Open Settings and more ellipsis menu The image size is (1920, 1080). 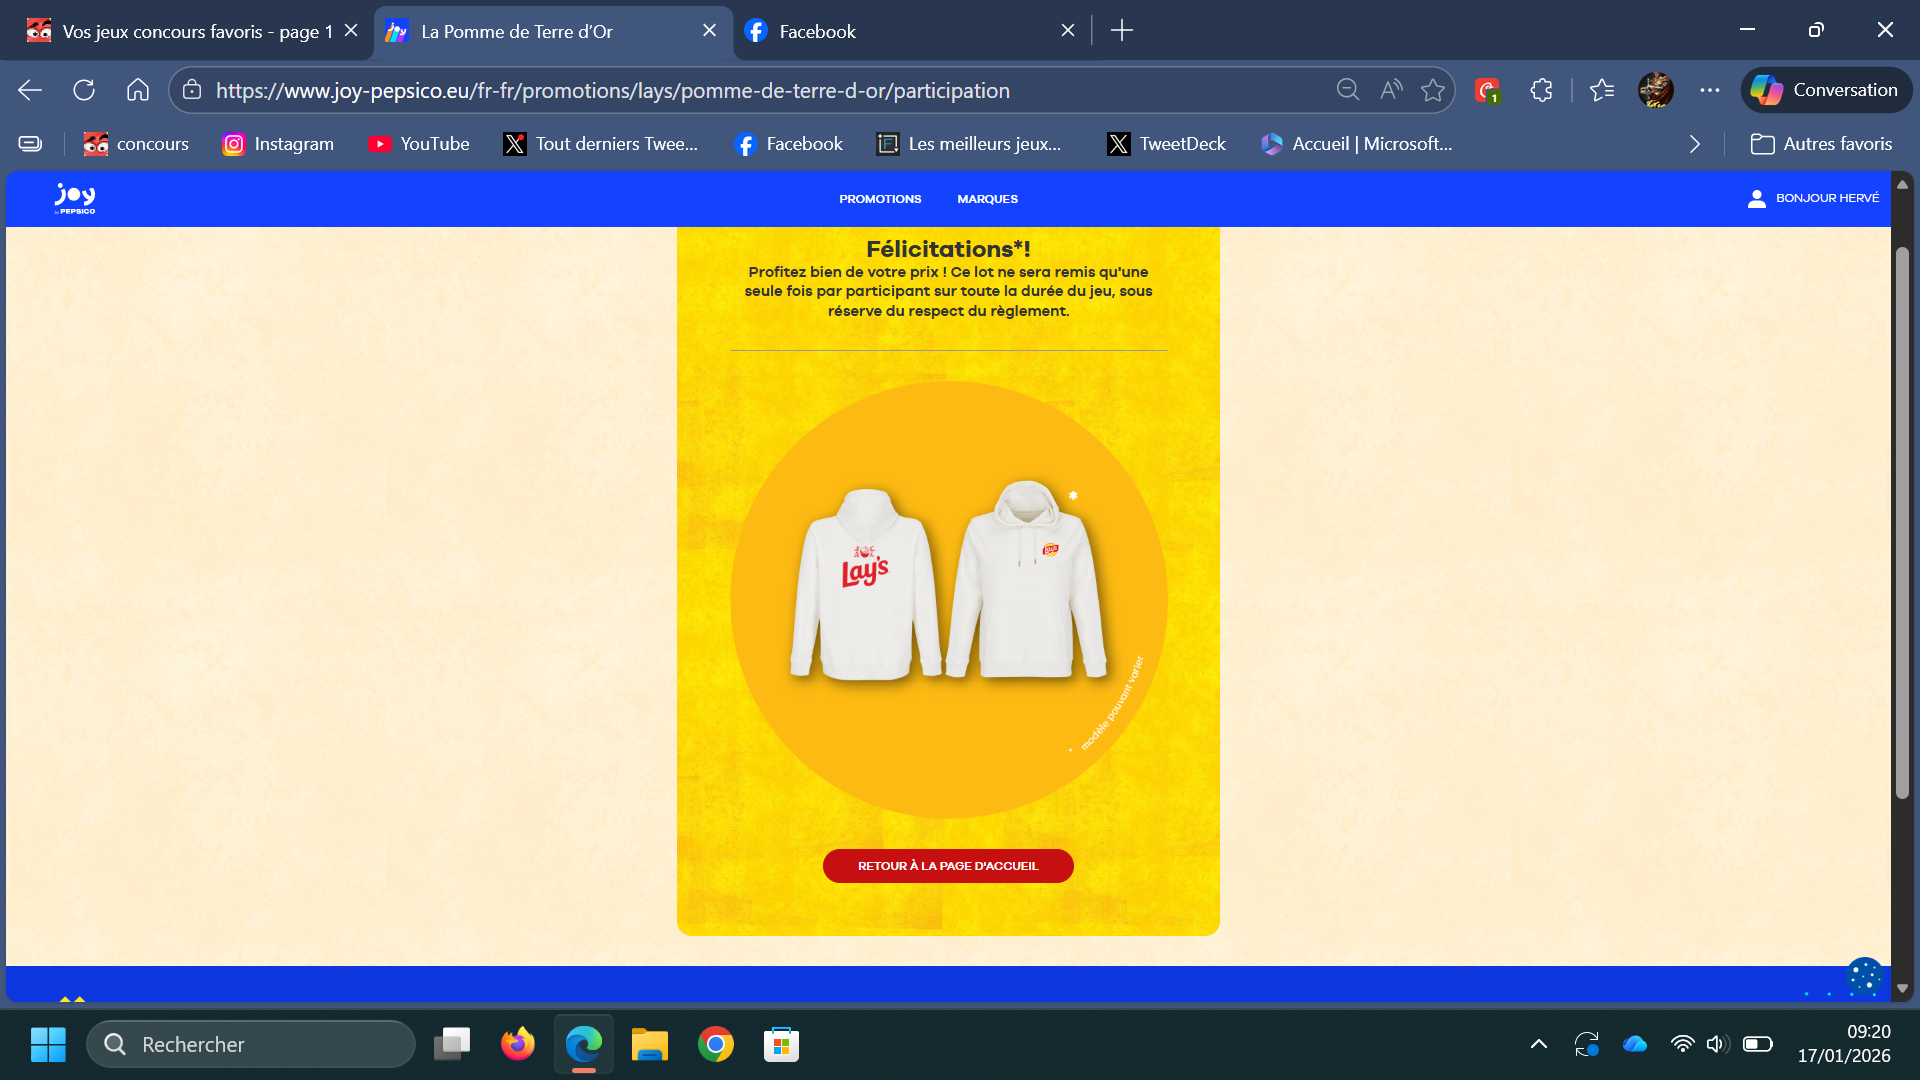(x=1710, y=90)
